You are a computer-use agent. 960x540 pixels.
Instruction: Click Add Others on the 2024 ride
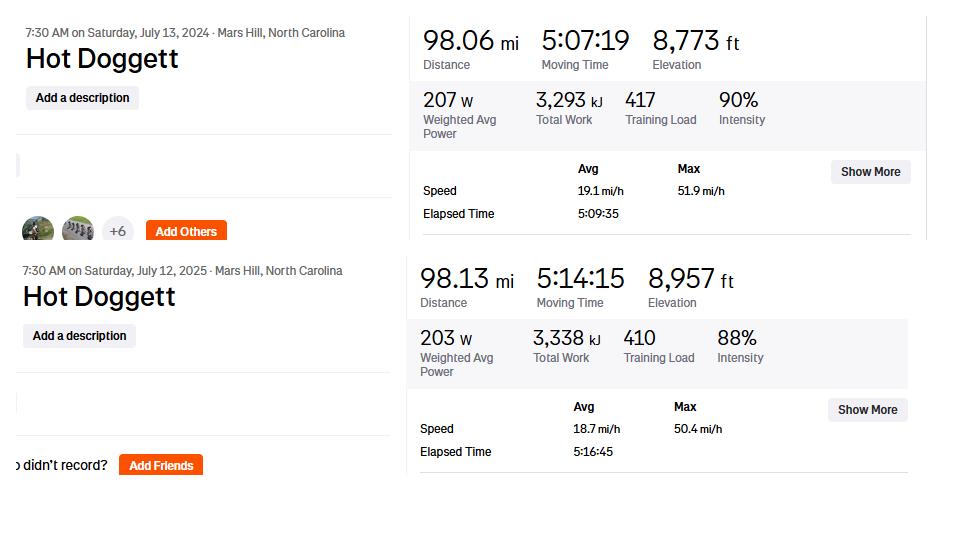pyautogui.click(x=186, y=231)
